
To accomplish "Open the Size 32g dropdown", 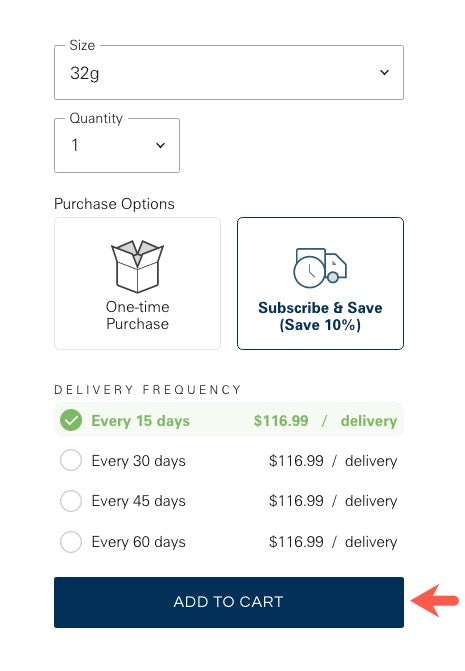I will tap(229, 72).
